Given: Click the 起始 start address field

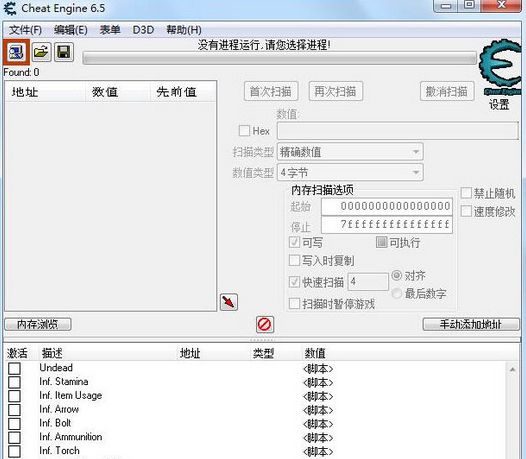Looking at the screenshot, I should pos(387,206).
